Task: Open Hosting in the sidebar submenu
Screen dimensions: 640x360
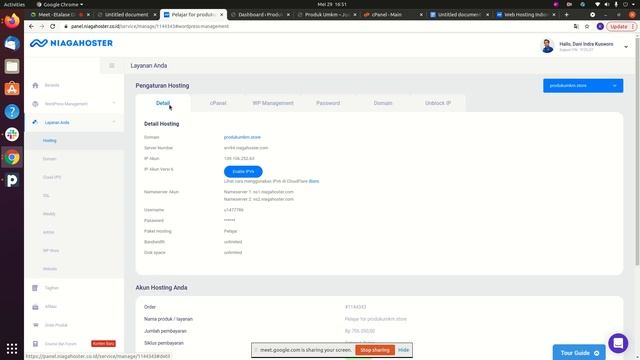Action: point(50,140)
